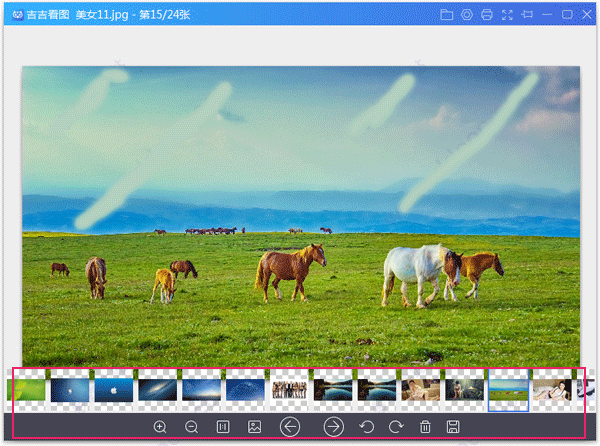Select the blue horizon glow thumbnail

point(201,390)
